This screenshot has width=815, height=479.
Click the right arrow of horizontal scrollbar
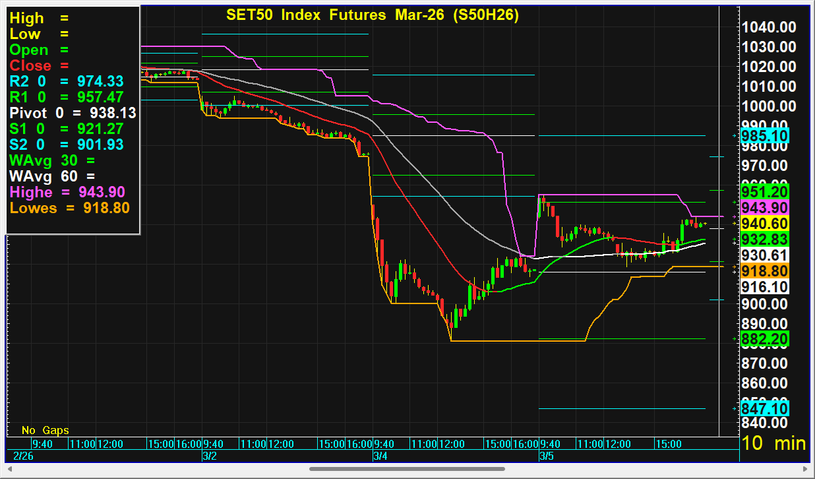click(x=806, y=468)
